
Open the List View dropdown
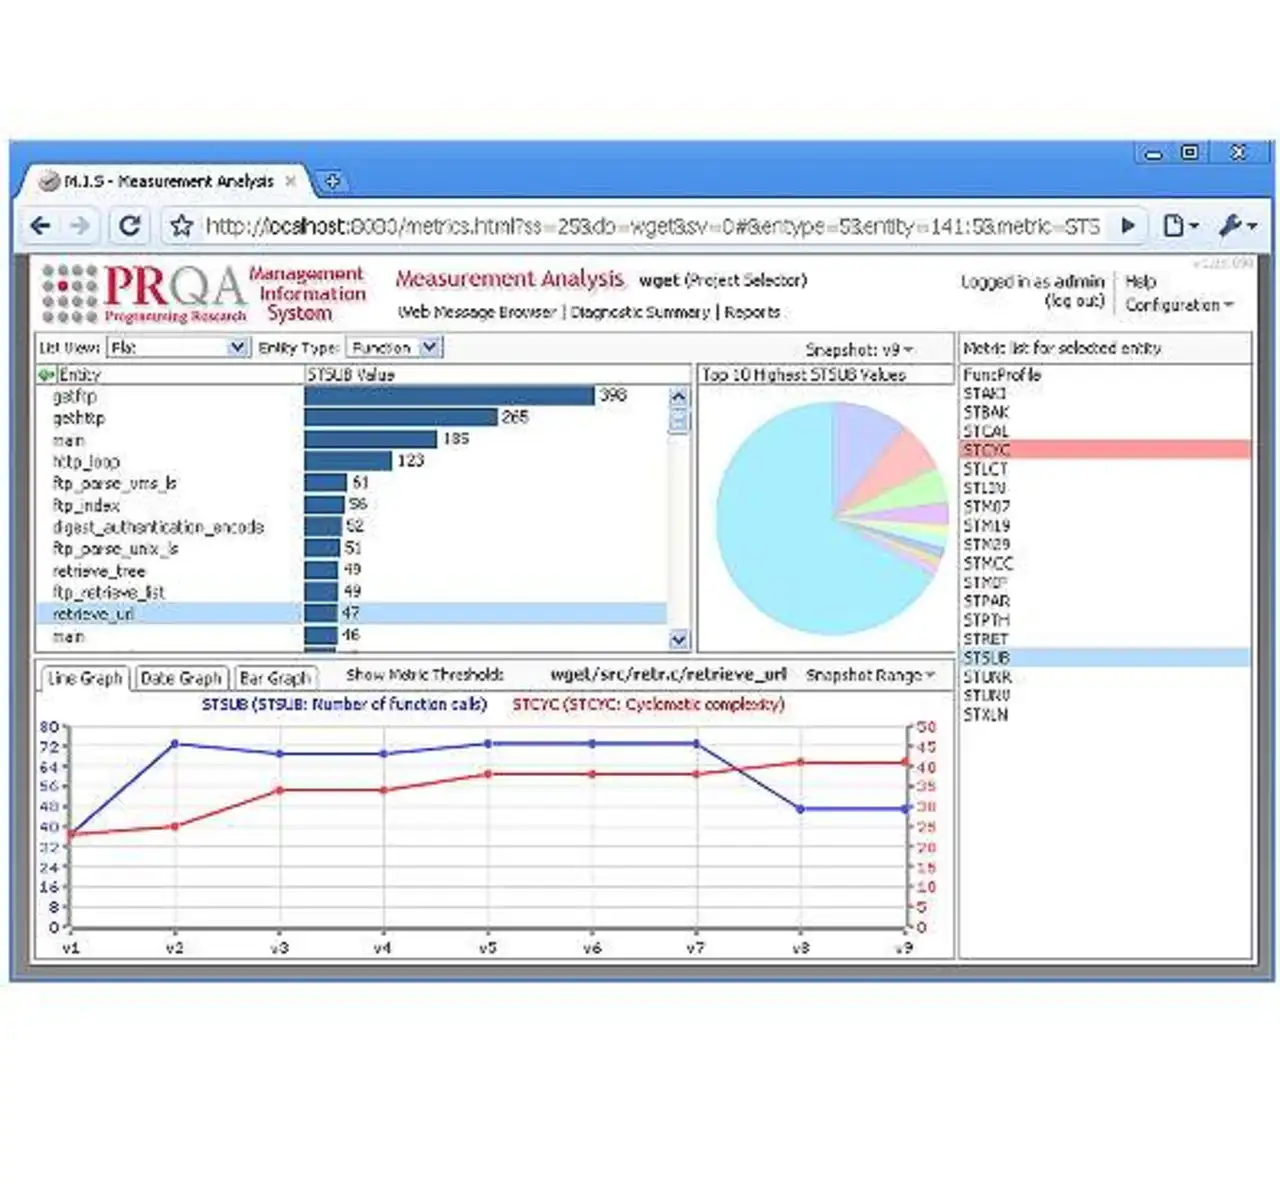[x=237, y=347]
